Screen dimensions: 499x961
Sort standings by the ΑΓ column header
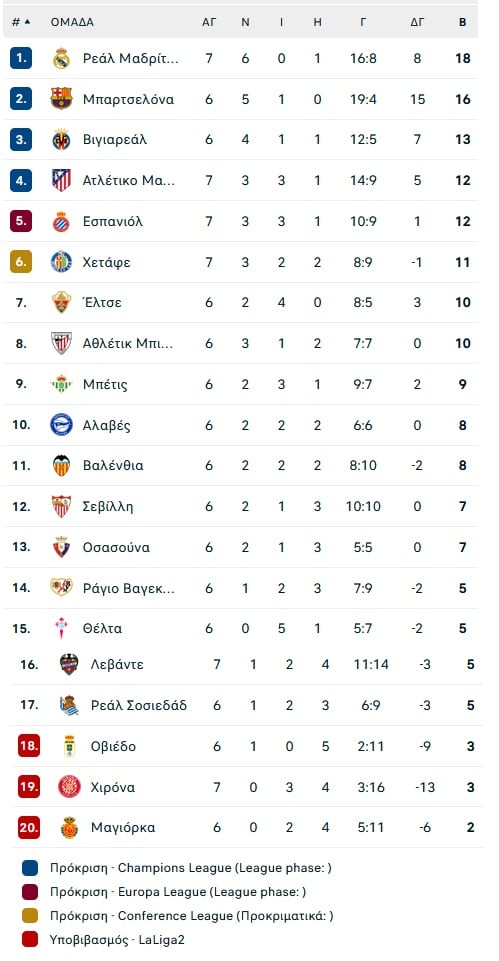209,23
